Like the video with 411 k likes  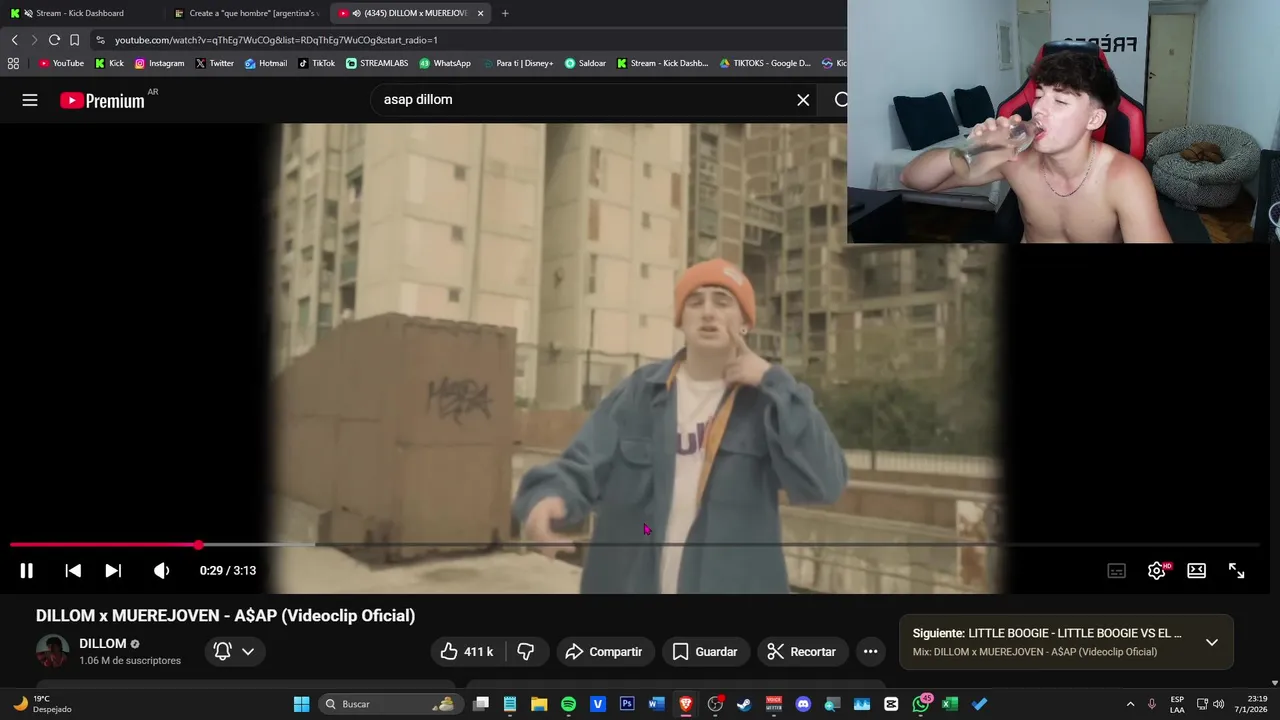[x=468, y=652]
